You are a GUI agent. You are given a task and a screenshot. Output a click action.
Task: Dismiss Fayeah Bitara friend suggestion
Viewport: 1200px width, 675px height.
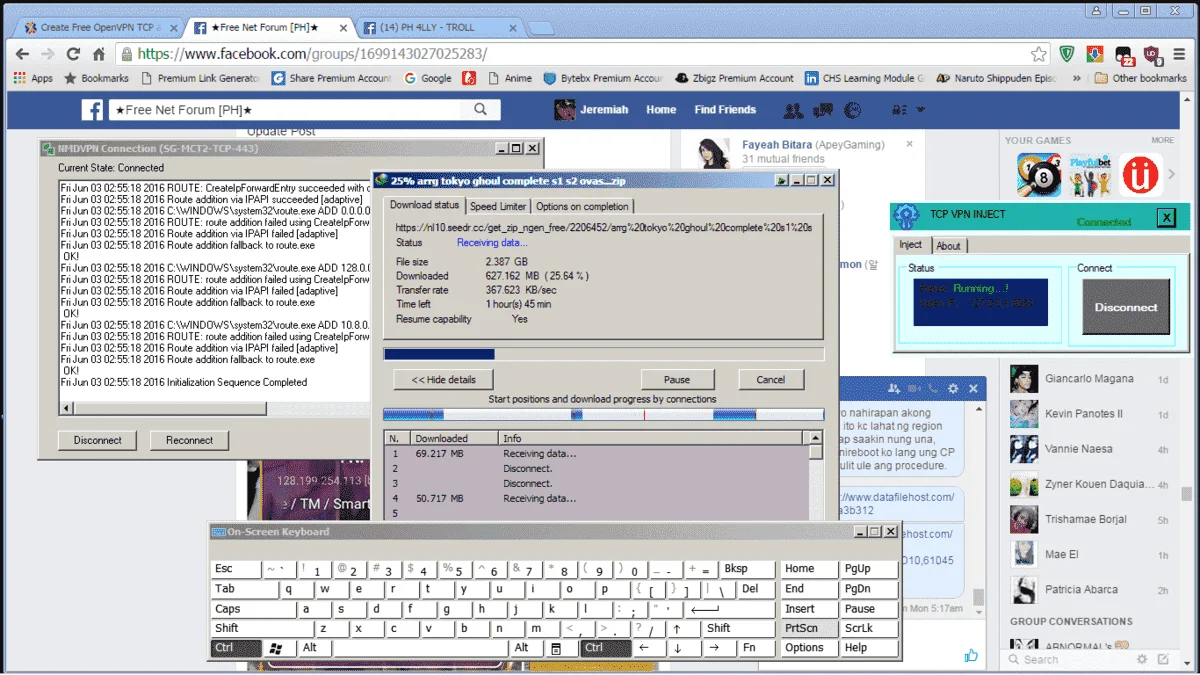click(909, 144)
